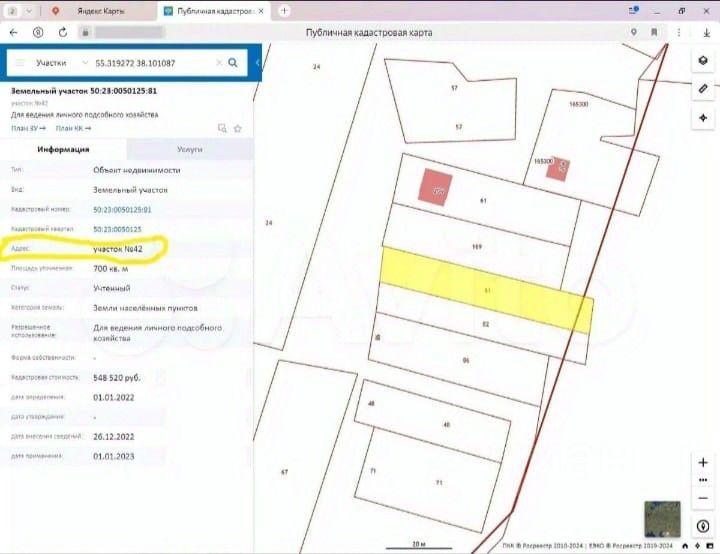
Task: Select the yellow highlighted parcel 81
Action: [487, 290]
